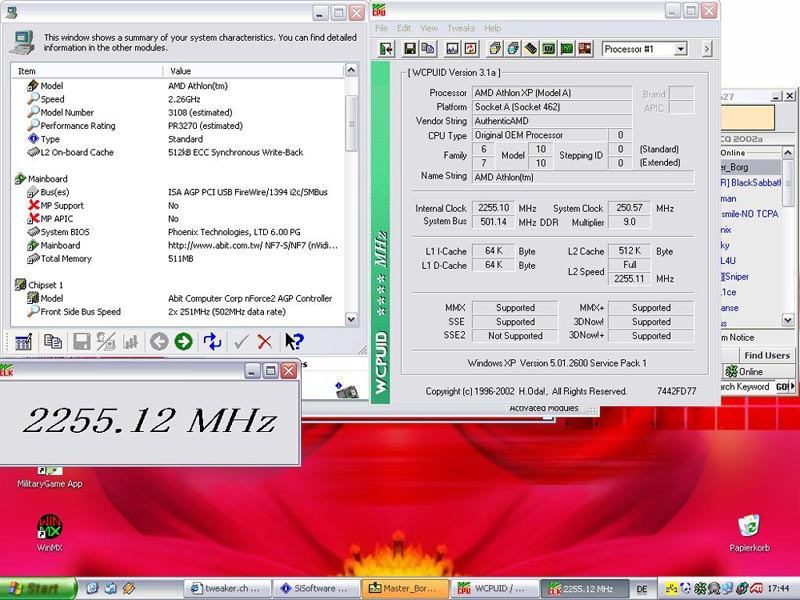Open the Edit menu in WCPUID

pyautogui.click(x=404, y=28)
